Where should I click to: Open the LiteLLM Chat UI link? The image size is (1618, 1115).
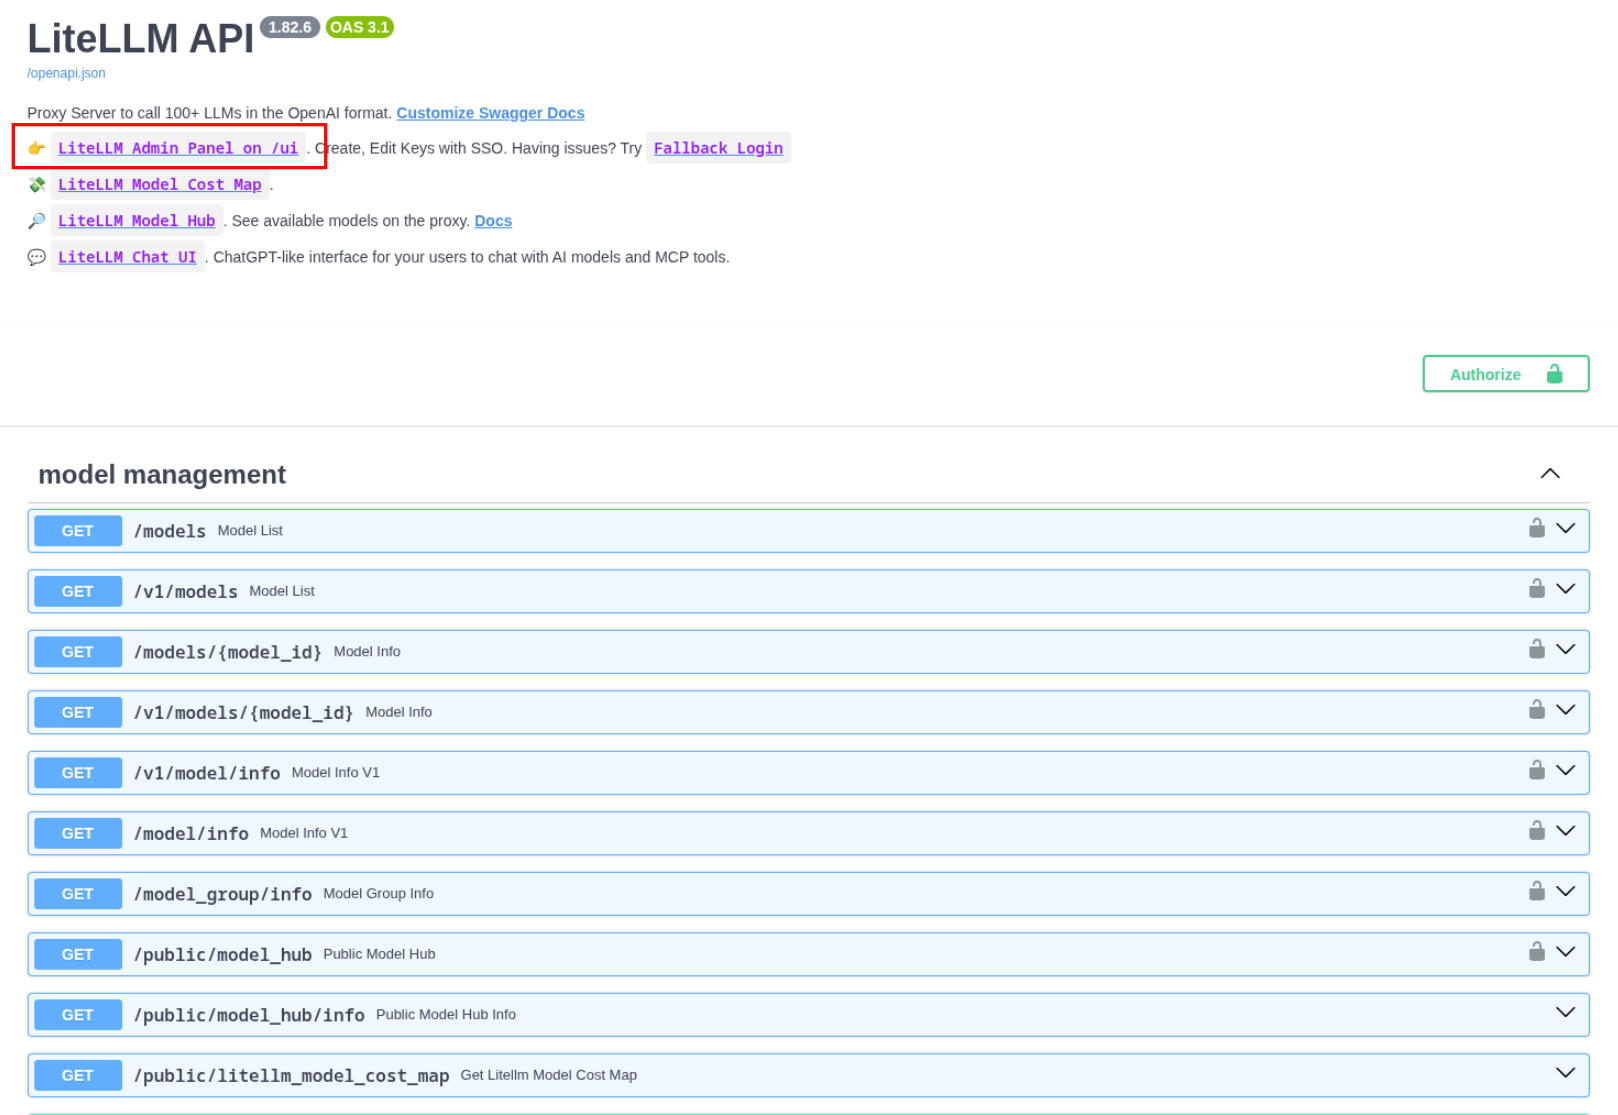[127, 257]
